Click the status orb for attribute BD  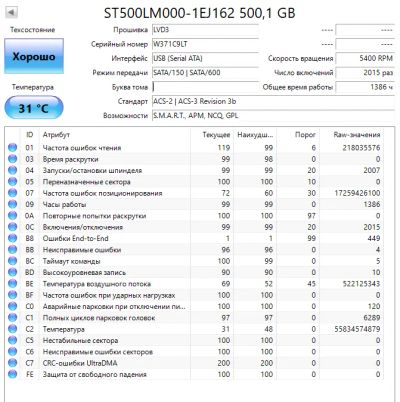pyautogui.click(x=12, y=272)
